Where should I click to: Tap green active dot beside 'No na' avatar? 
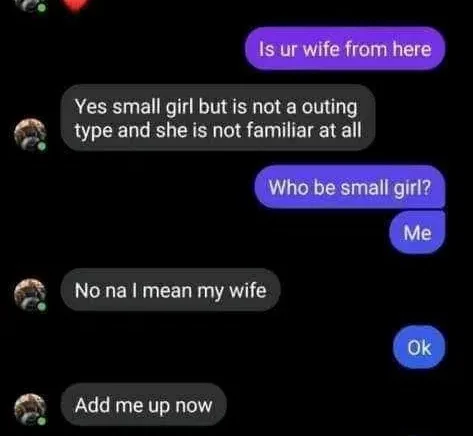click(42, 306)
